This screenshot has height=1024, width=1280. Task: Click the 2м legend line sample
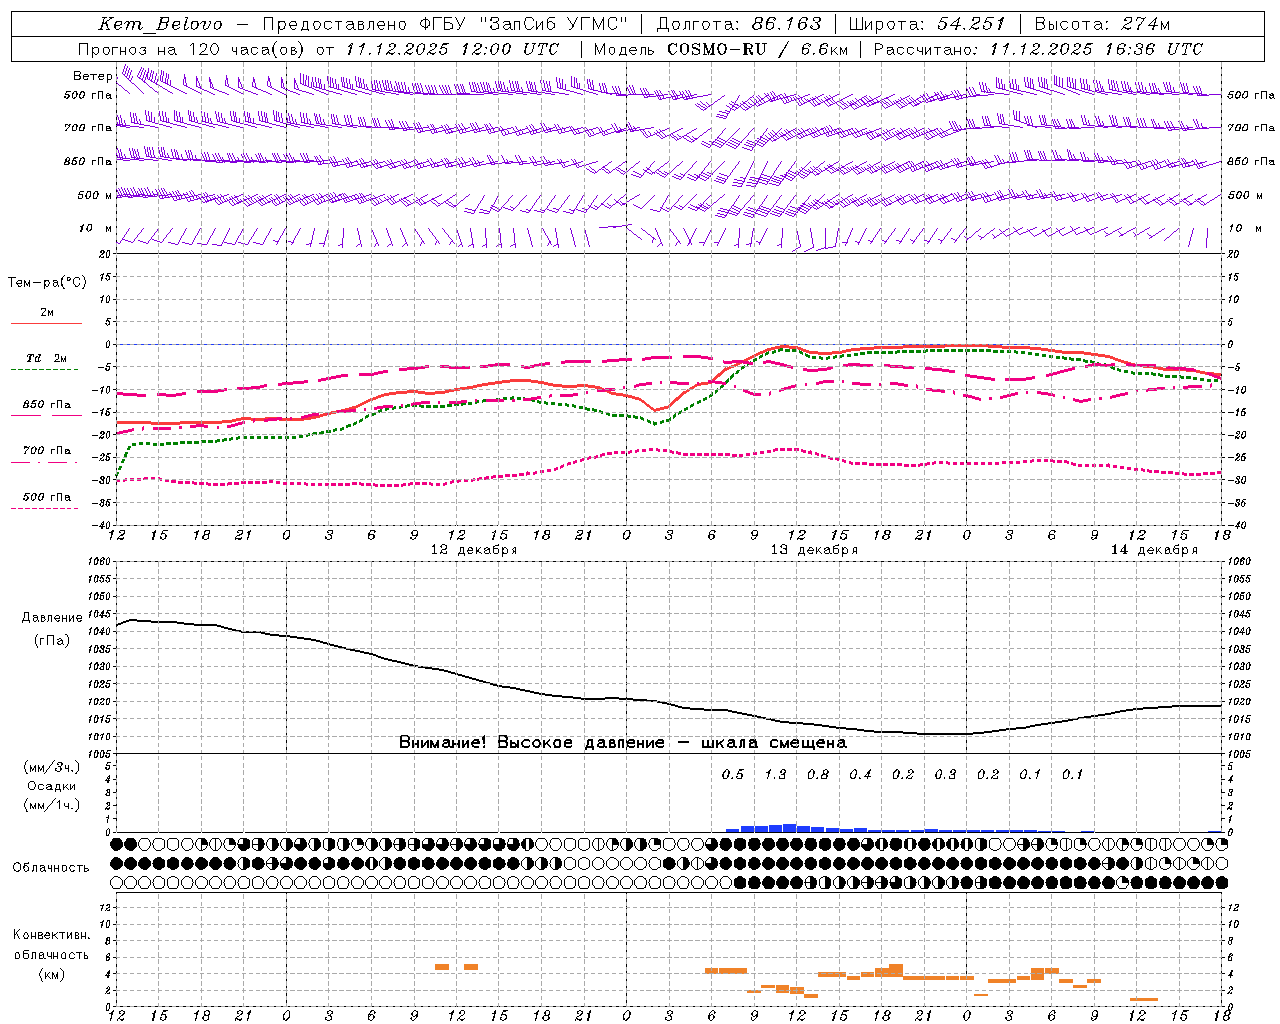tap(46, 323)
